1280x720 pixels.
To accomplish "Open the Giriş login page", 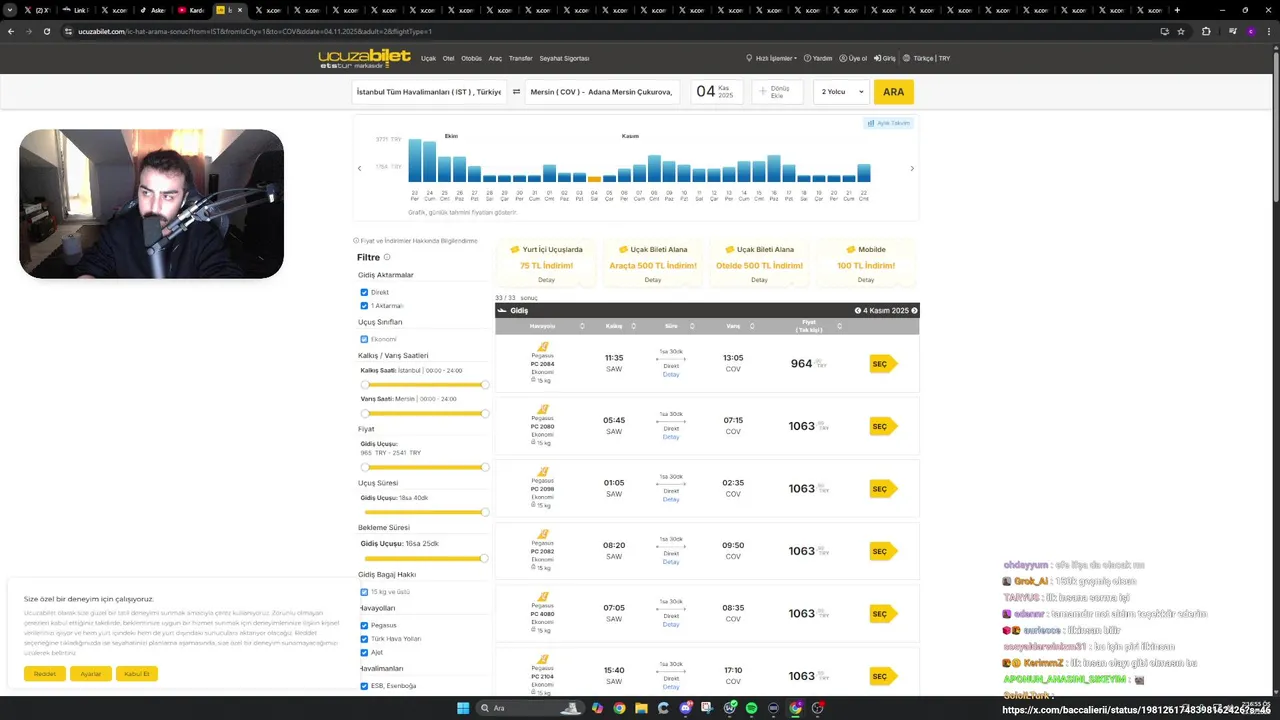I will pyautogui.click(x=885, y=58).
